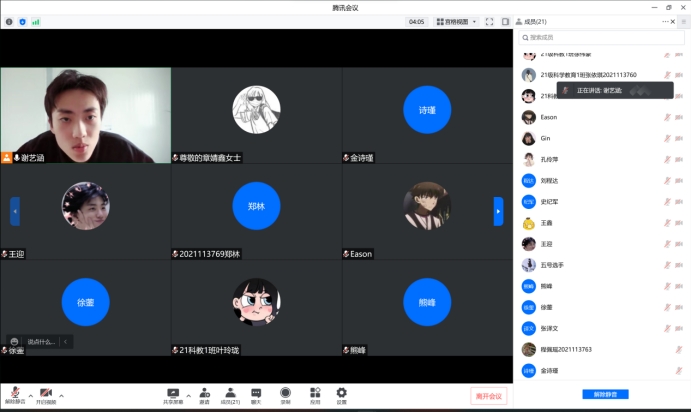Open the invite participants icon

(x=203, y=393)
